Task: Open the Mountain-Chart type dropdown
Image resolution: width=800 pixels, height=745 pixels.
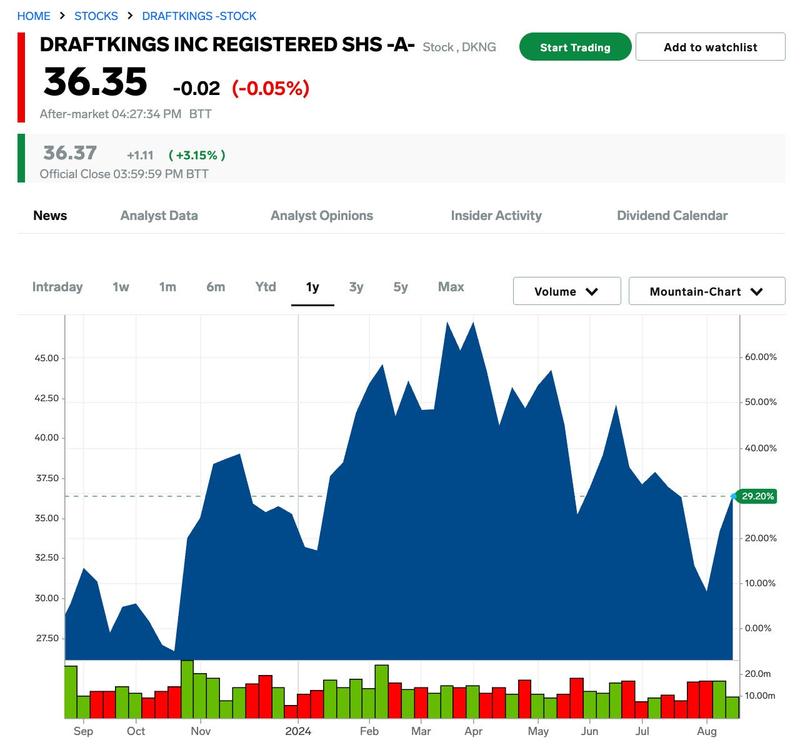Action: (x=706, y=291)
